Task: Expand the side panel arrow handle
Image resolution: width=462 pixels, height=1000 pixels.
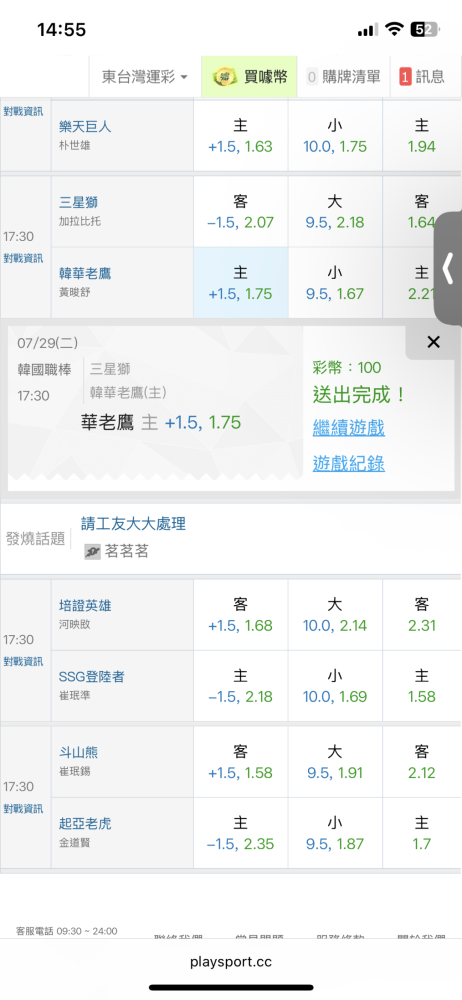Action: (448, 268)
